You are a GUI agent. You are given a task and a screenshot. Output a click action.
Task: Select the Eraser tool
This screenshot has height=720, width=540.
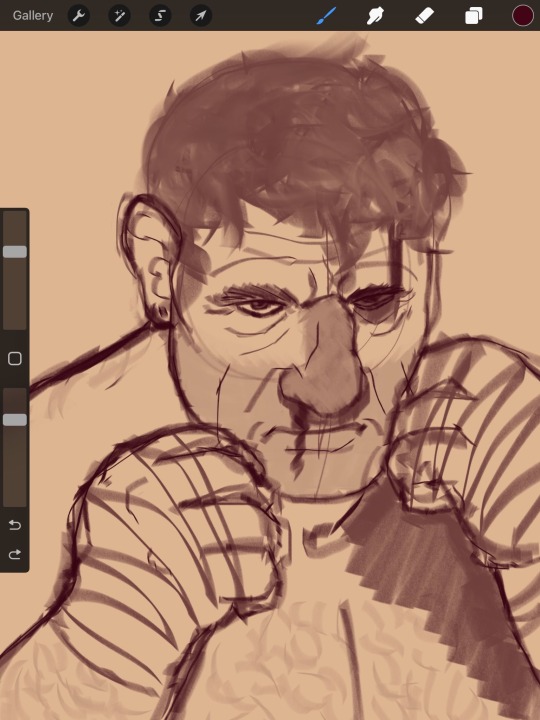(x=424, y=16)
